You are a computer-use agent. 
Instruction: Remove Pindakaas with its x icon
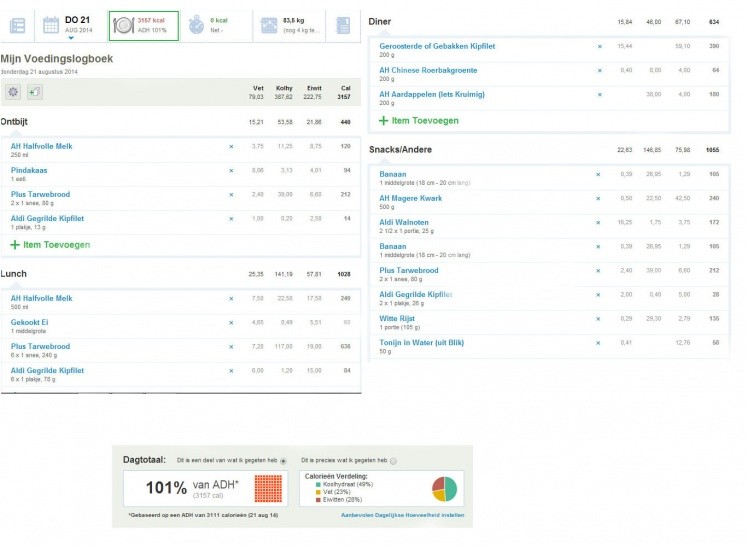231,170
